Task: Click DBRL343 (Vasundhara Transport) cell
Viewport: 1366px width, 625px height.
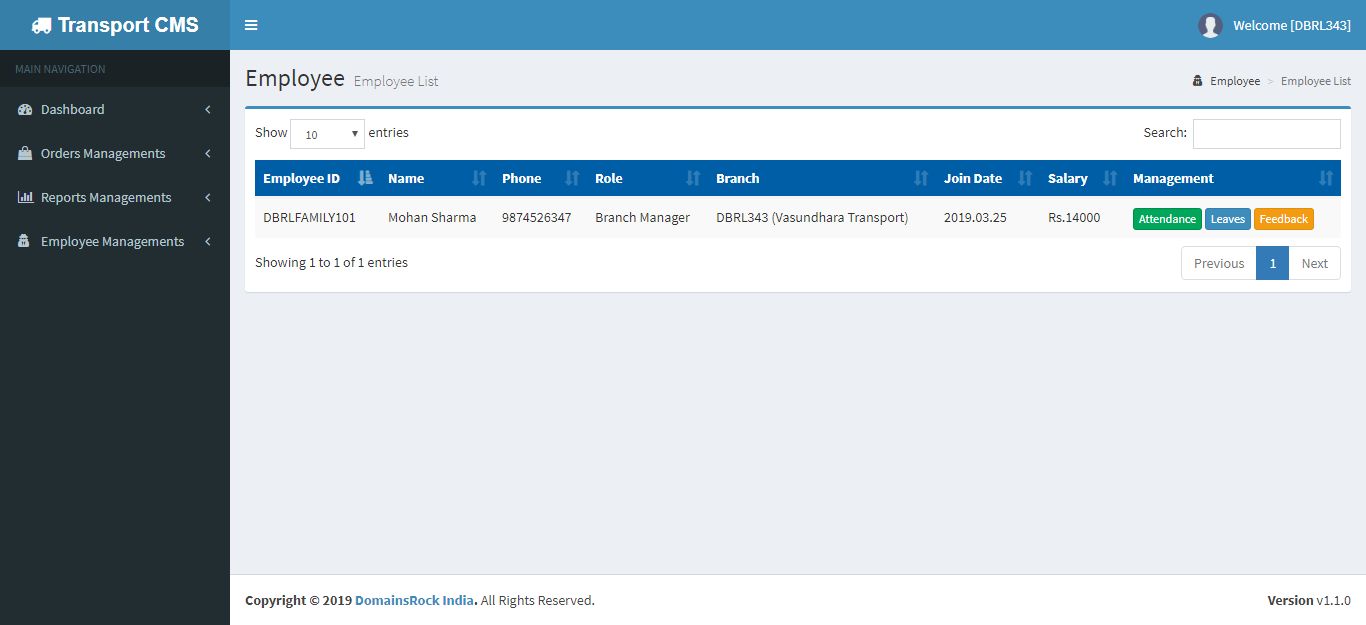Action: [812, 217]
